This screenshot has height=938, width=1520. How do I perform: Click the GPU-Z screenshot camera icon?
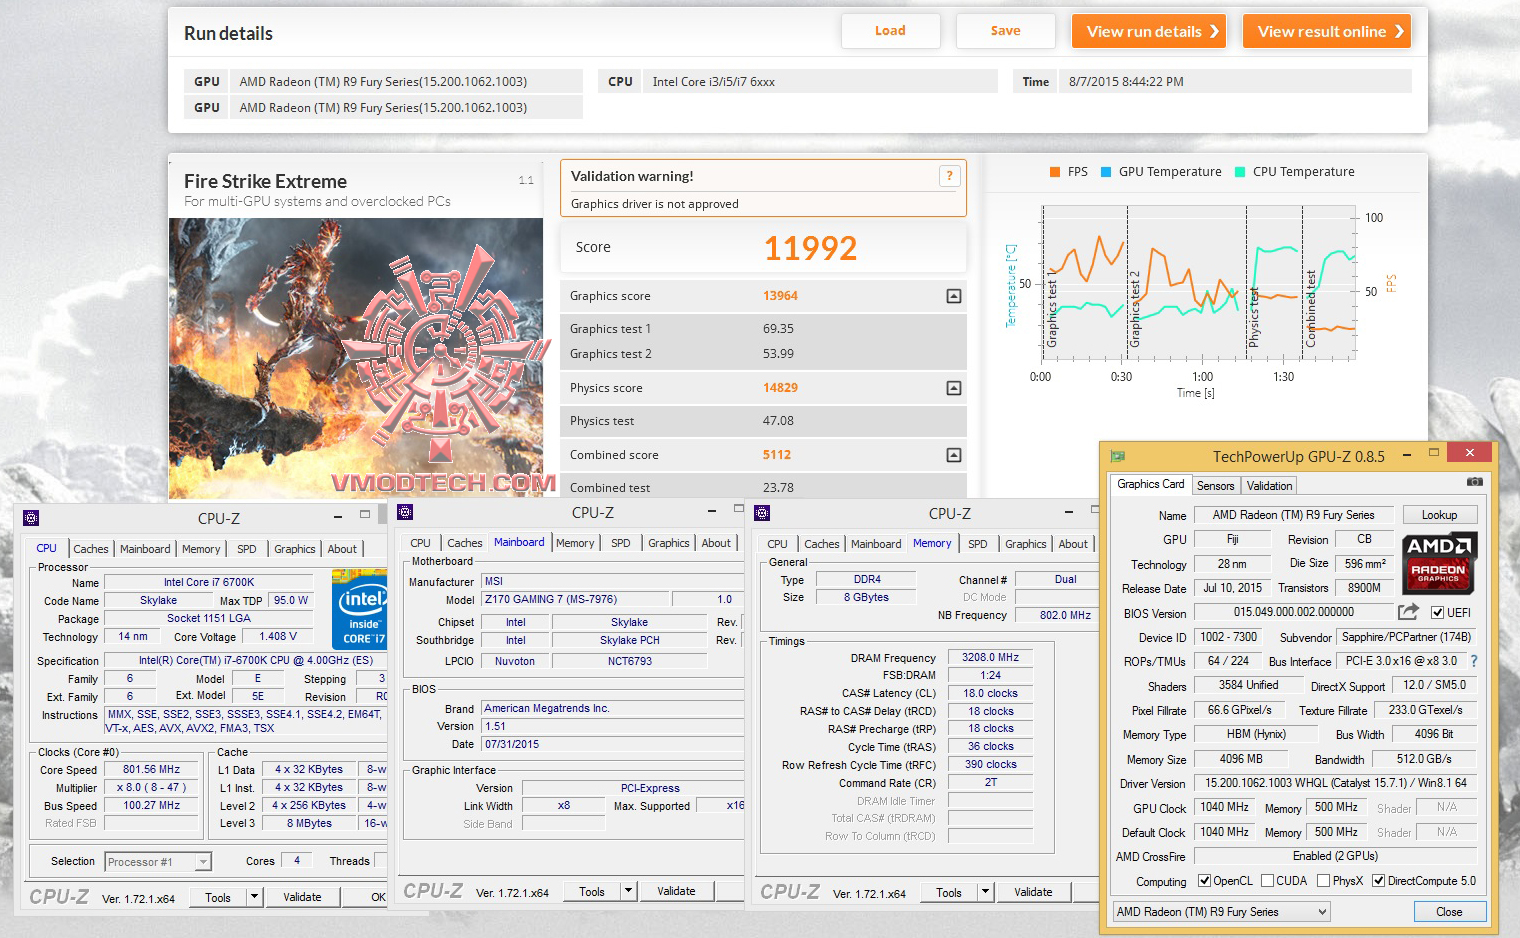pos(1474,482)
